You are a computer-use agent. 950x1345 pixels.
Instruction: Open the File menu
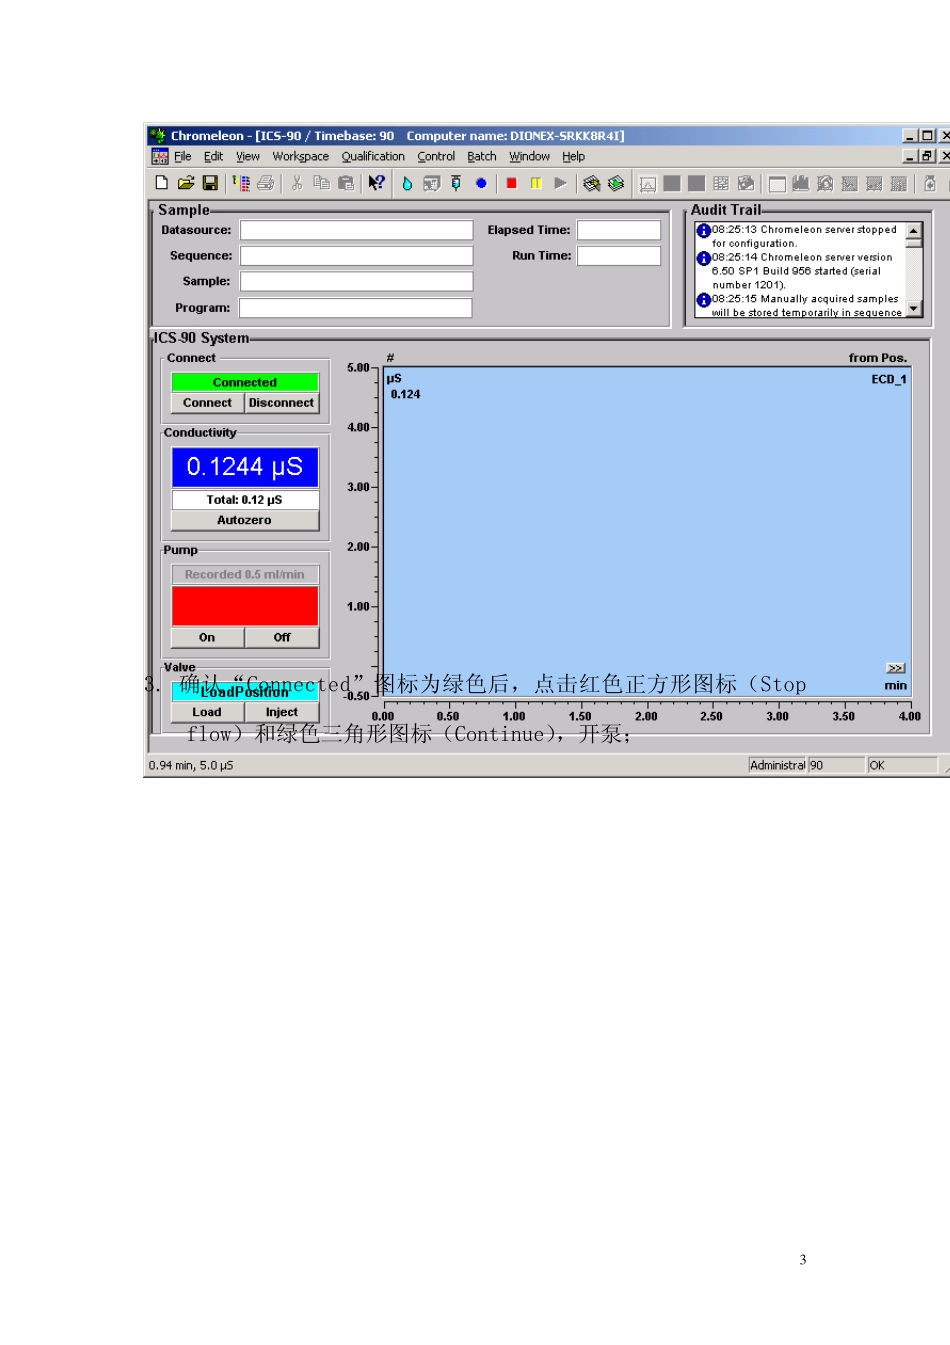pos(183,157)
